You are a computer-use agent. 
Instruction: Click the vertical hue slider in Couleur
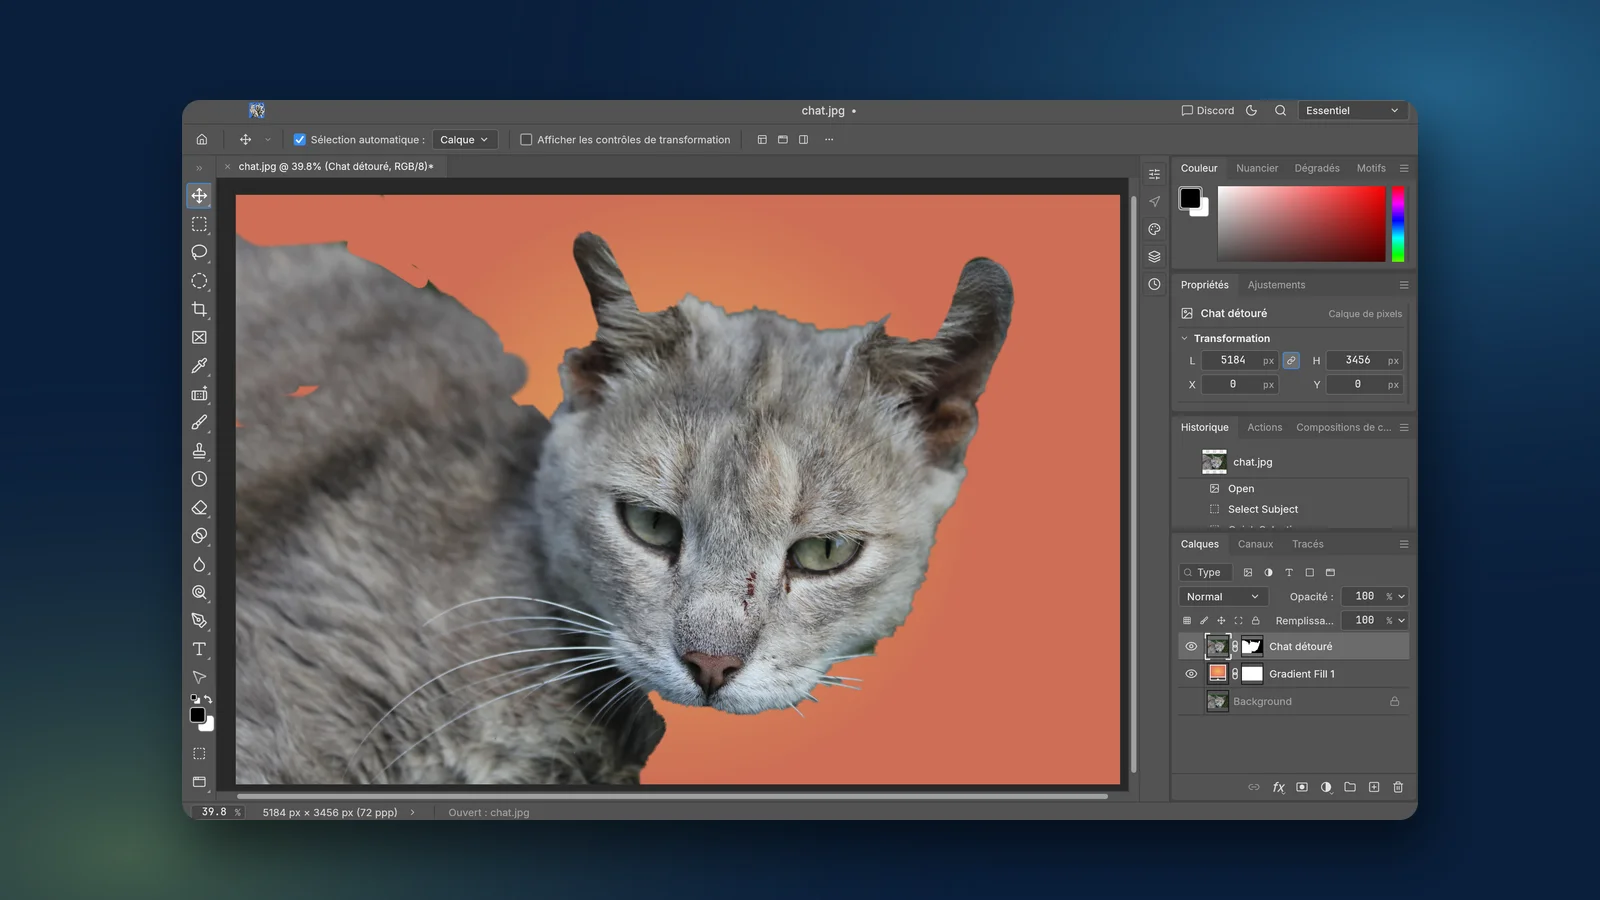point(1398,224)
